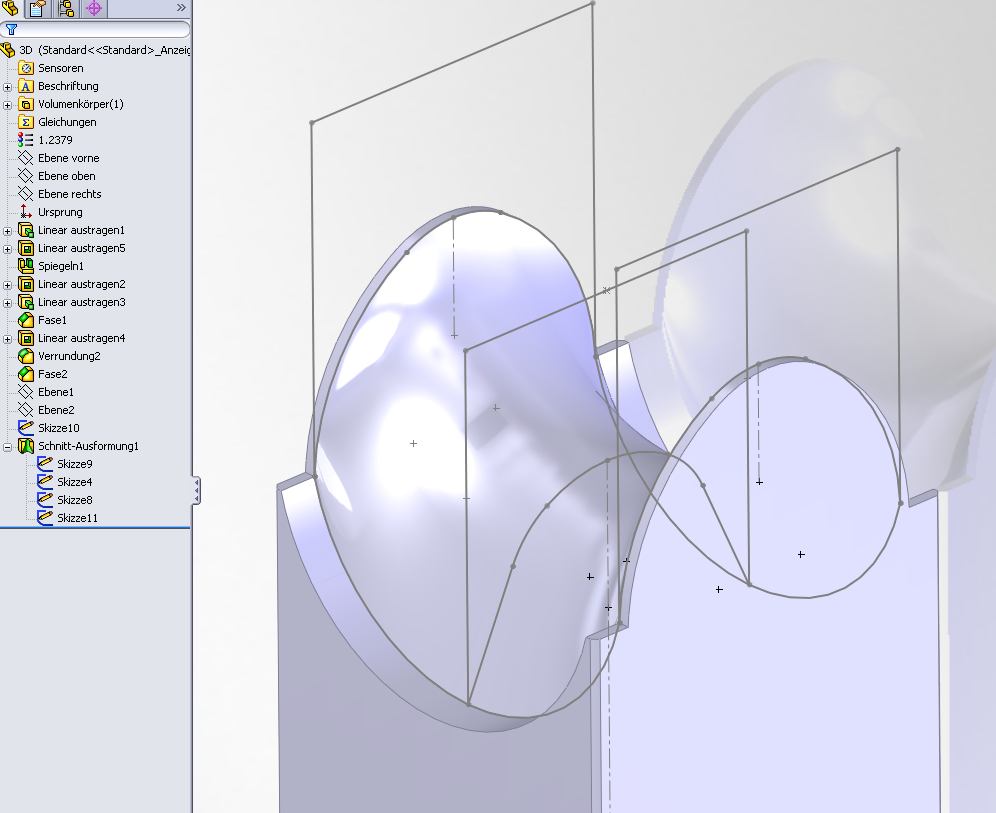Expand the Linear austragen3 feature
This screenshot has height=813, width=996.
(8, 303)
